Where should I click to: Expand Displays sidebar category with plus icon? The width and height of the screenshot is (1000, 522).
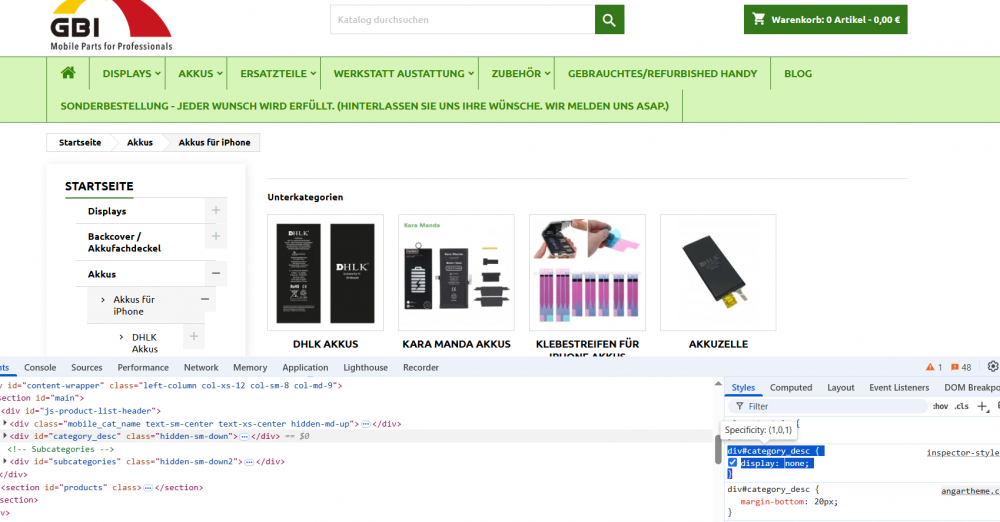pos(216,210)
